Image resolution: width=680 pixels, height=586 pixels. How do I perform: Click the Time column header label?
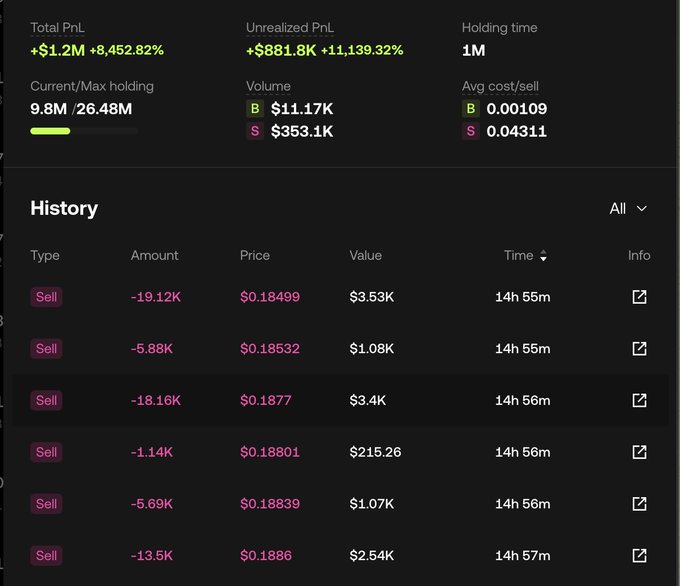pos(518,255)
